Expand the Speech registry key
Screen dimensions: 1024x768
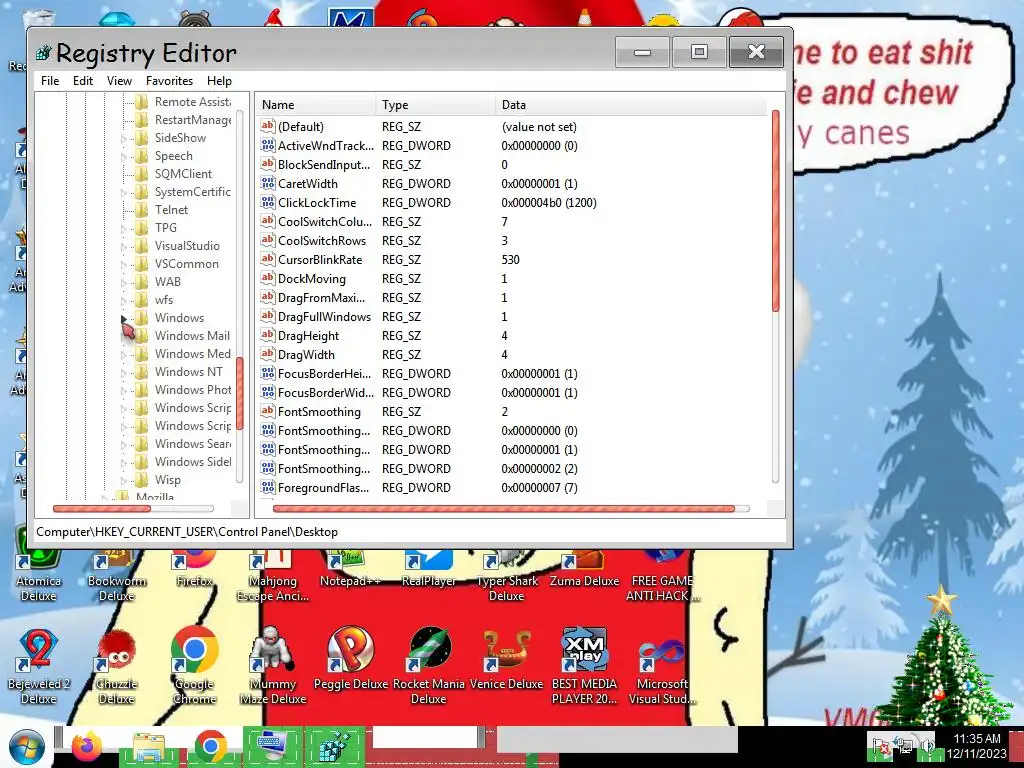click(123, 157)
